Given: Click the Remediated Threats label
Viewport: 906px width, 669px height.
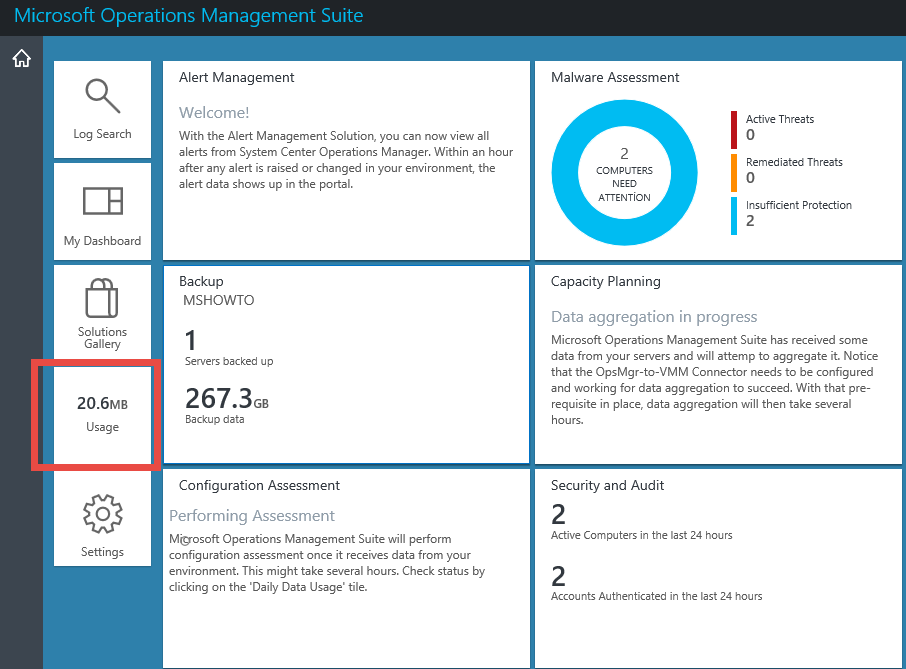Looking at the screenshot, I should pyautogui.click(x=794, y=162).
